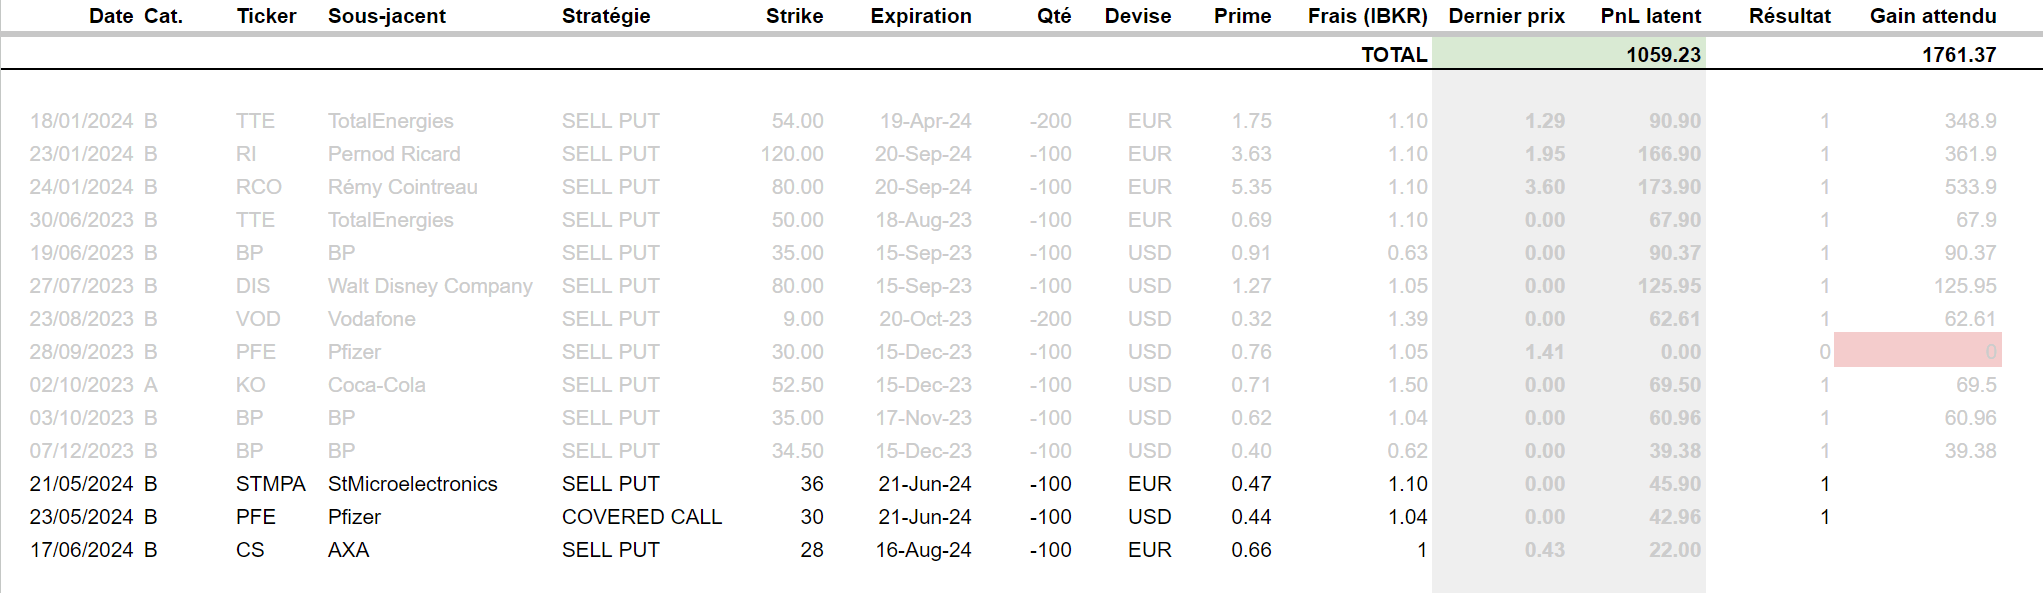Select total PnL latent value 1059.23

[1663, 55]
